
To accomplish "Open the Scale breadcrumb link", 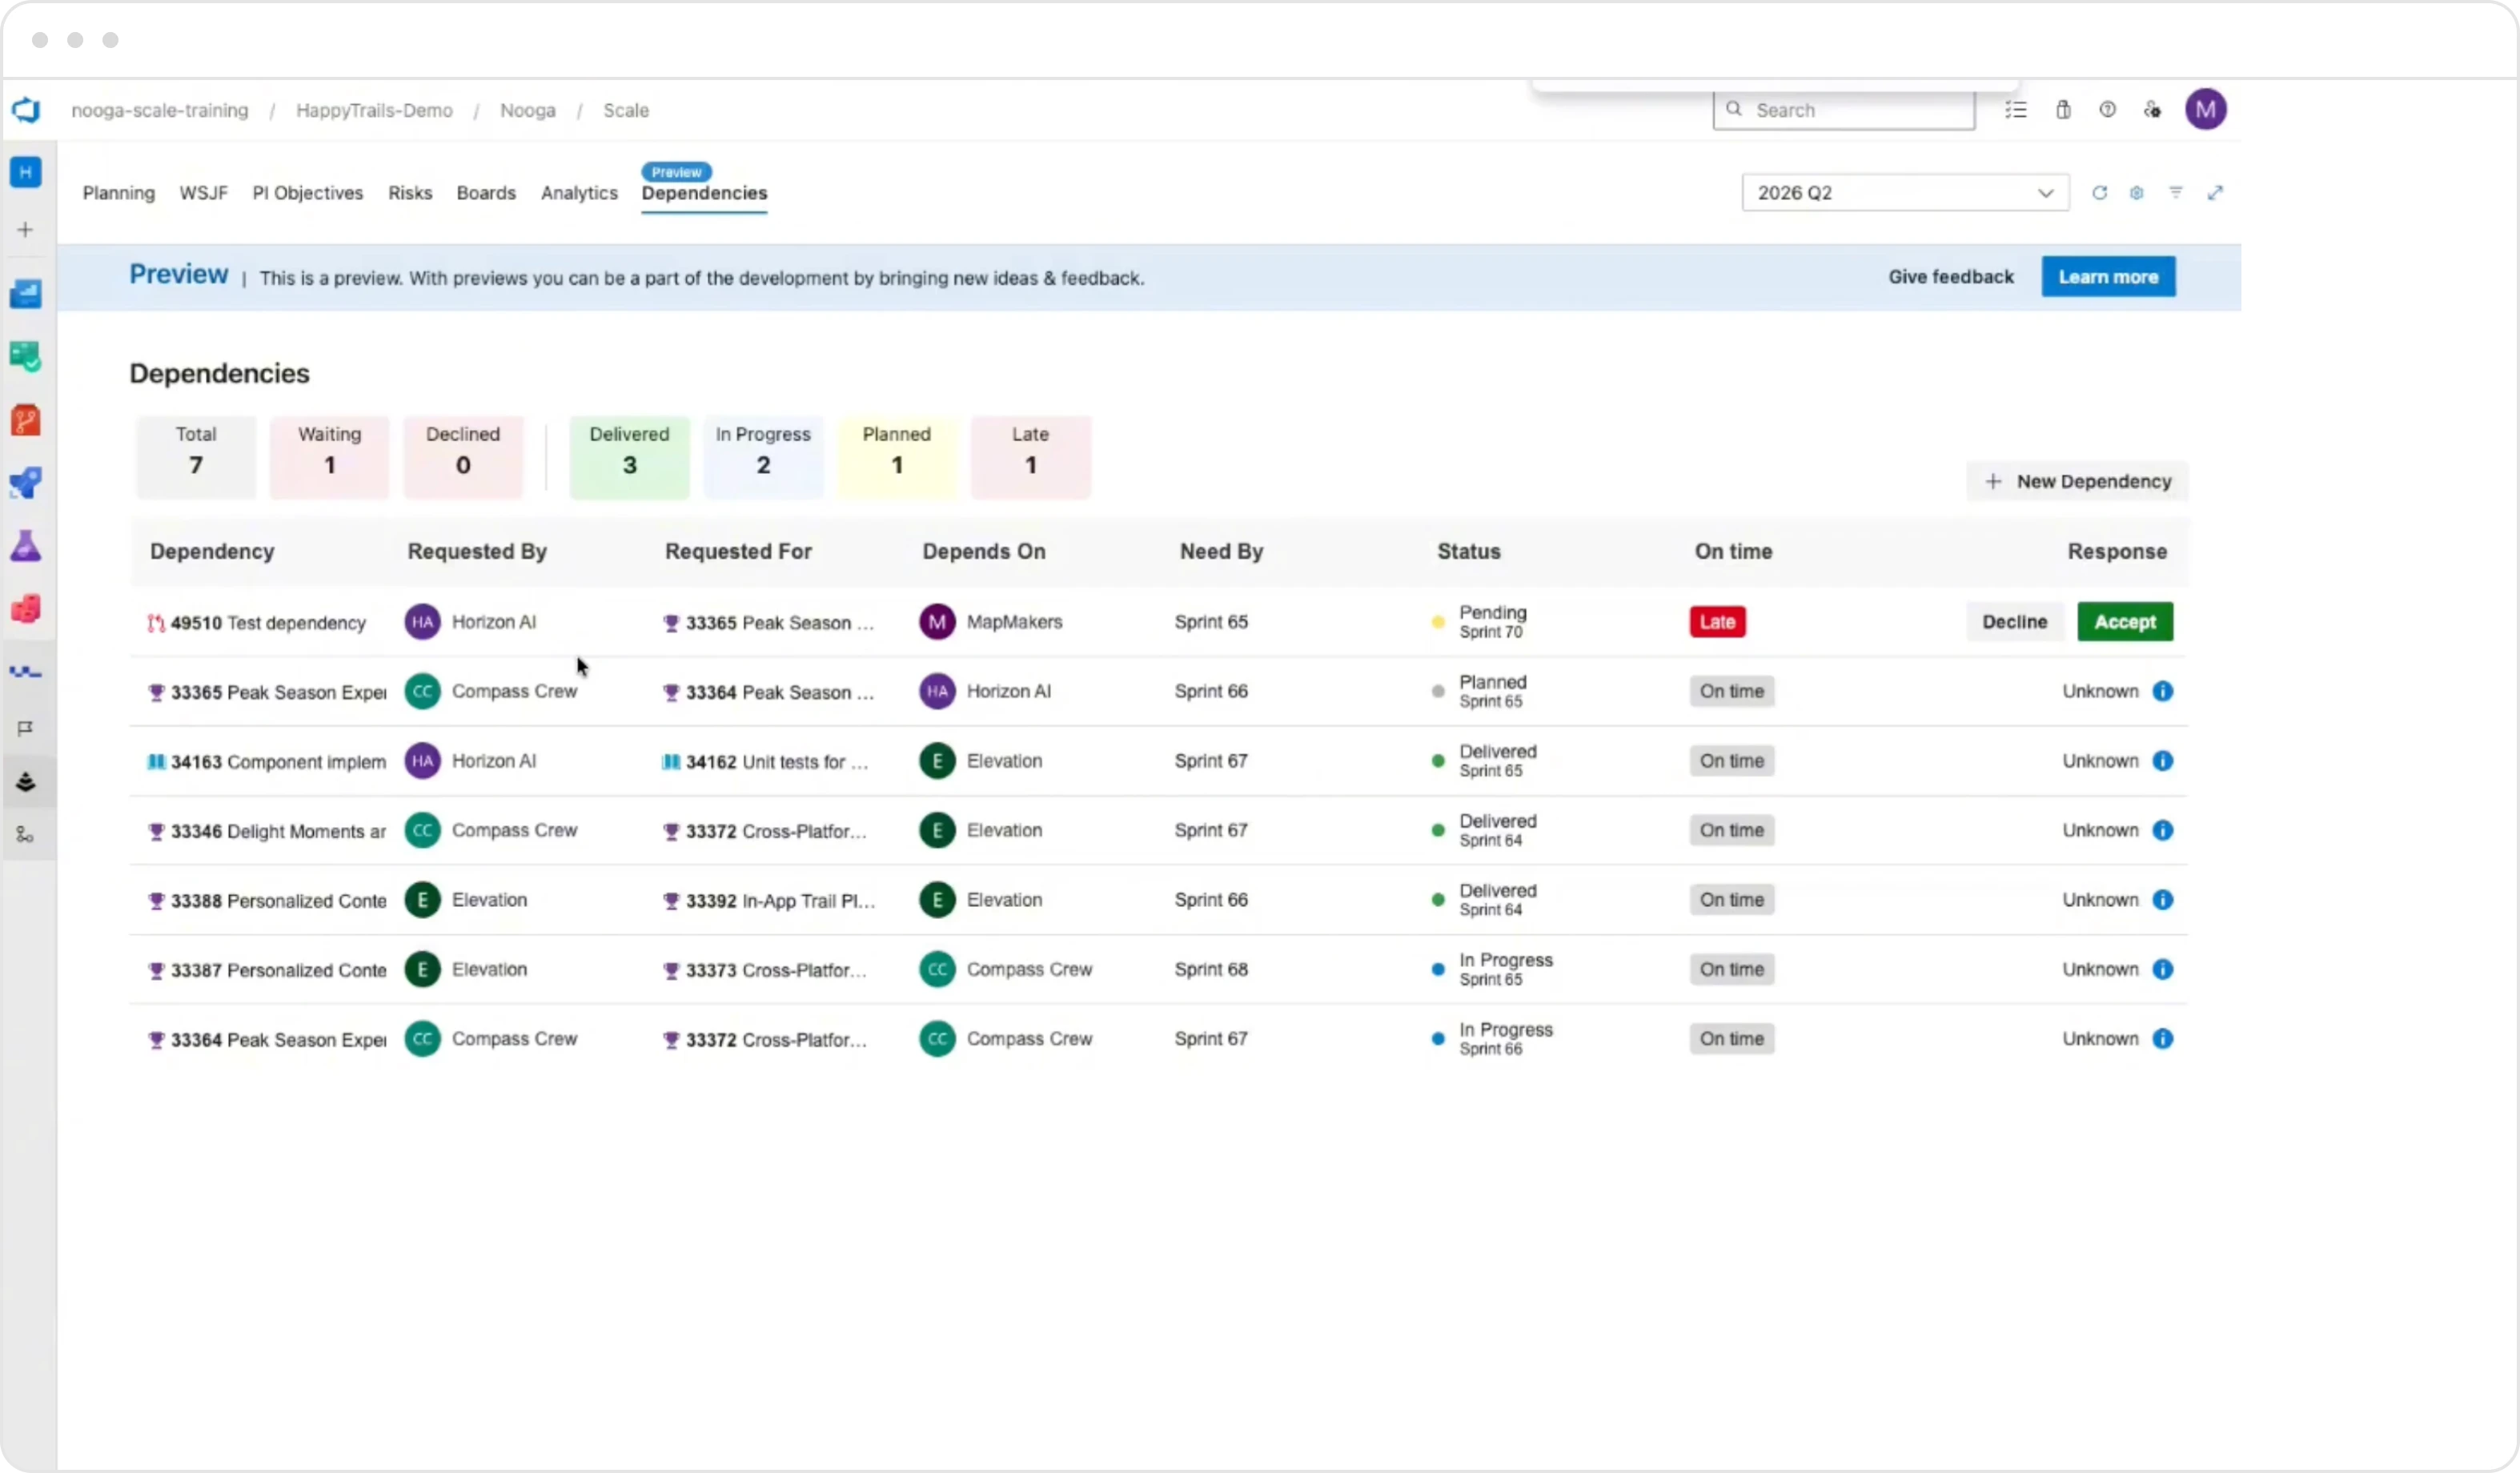I will tap(626, 110).
